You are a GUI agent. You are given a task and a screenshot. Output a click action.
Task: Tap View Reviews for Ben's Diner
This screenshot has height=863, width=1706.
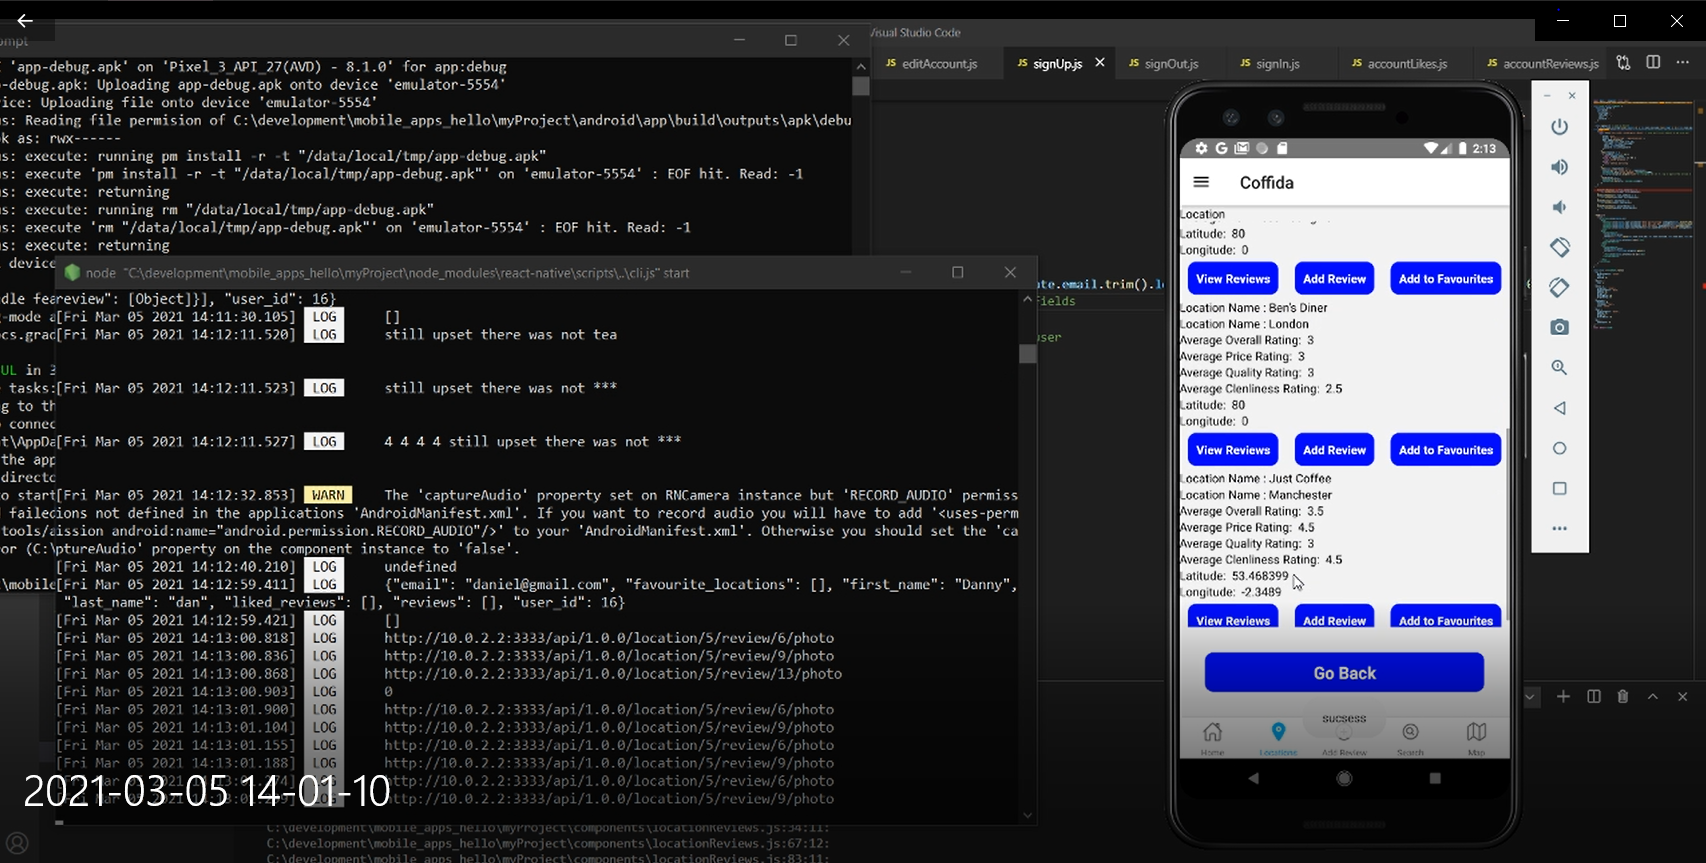(1233, 450)
